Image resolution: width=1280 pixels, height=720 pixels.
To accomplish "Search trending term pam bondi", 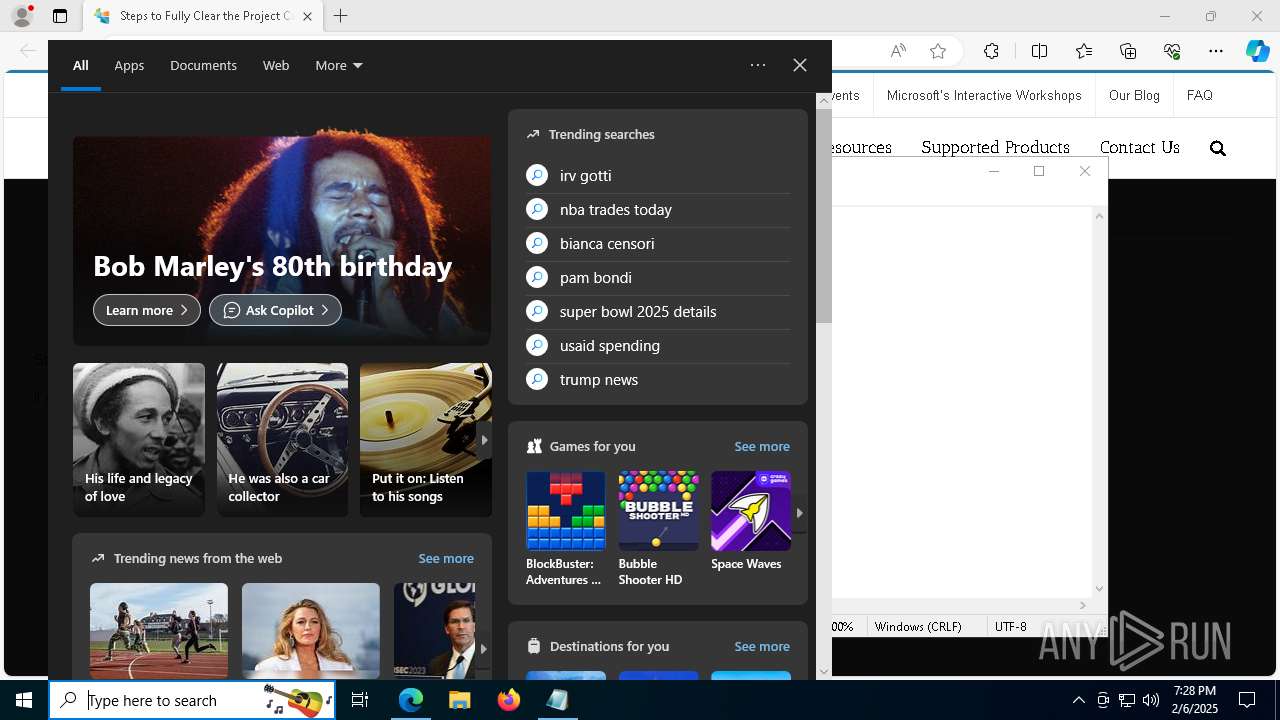I will pos(658,277).
